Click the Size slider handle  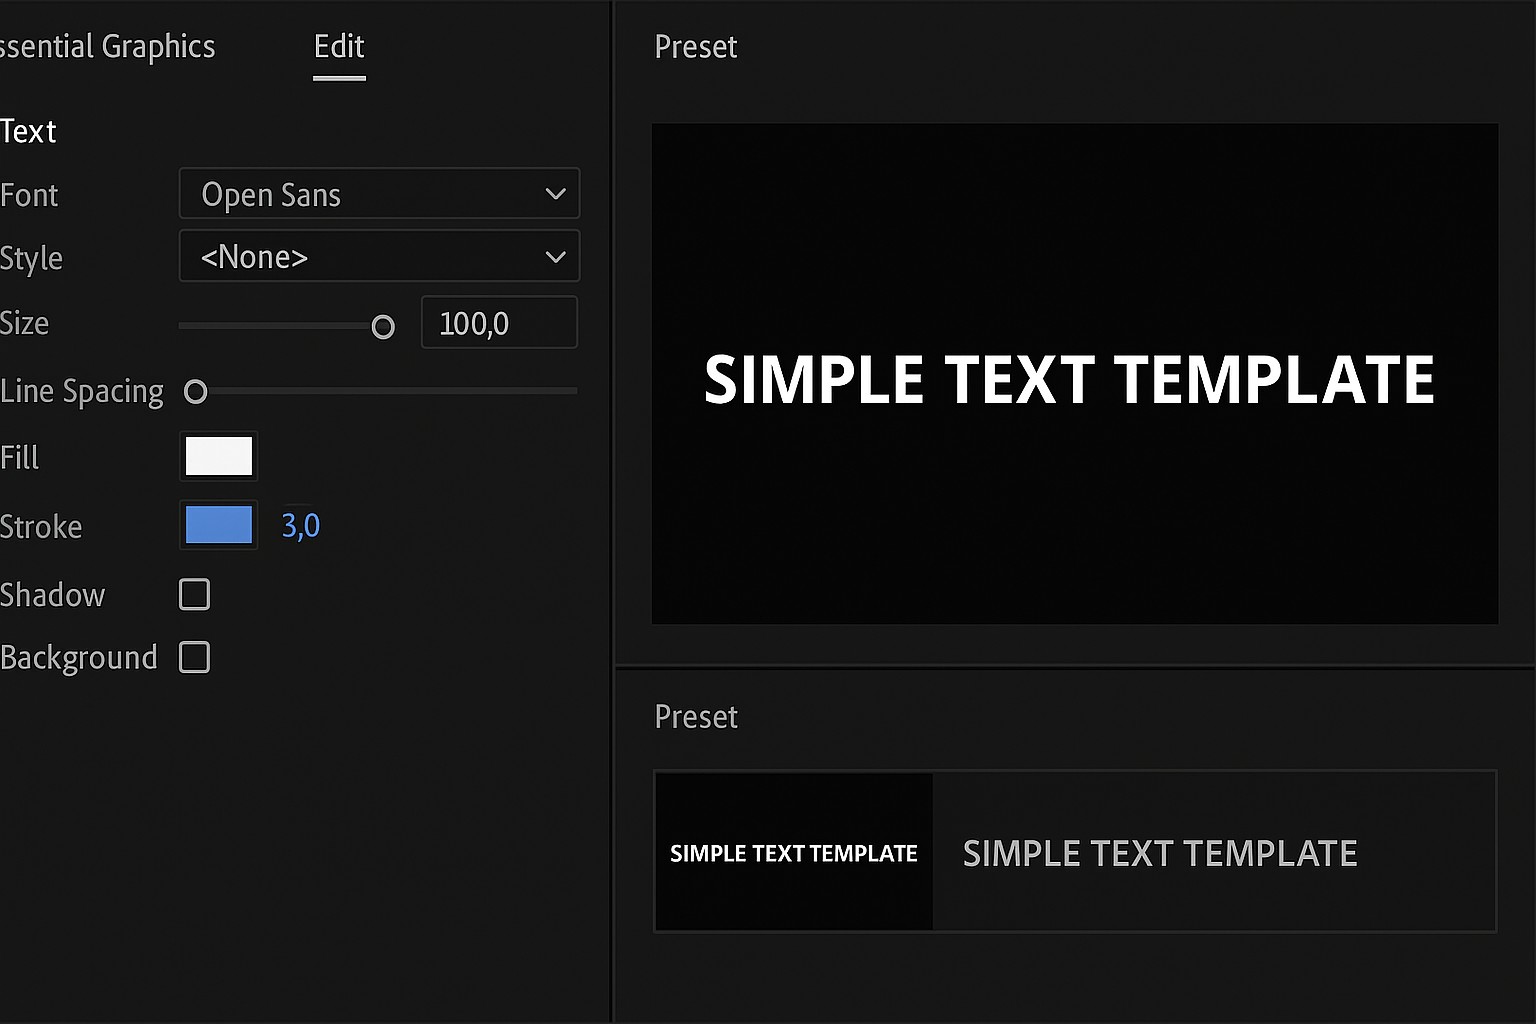pos(383,327)
